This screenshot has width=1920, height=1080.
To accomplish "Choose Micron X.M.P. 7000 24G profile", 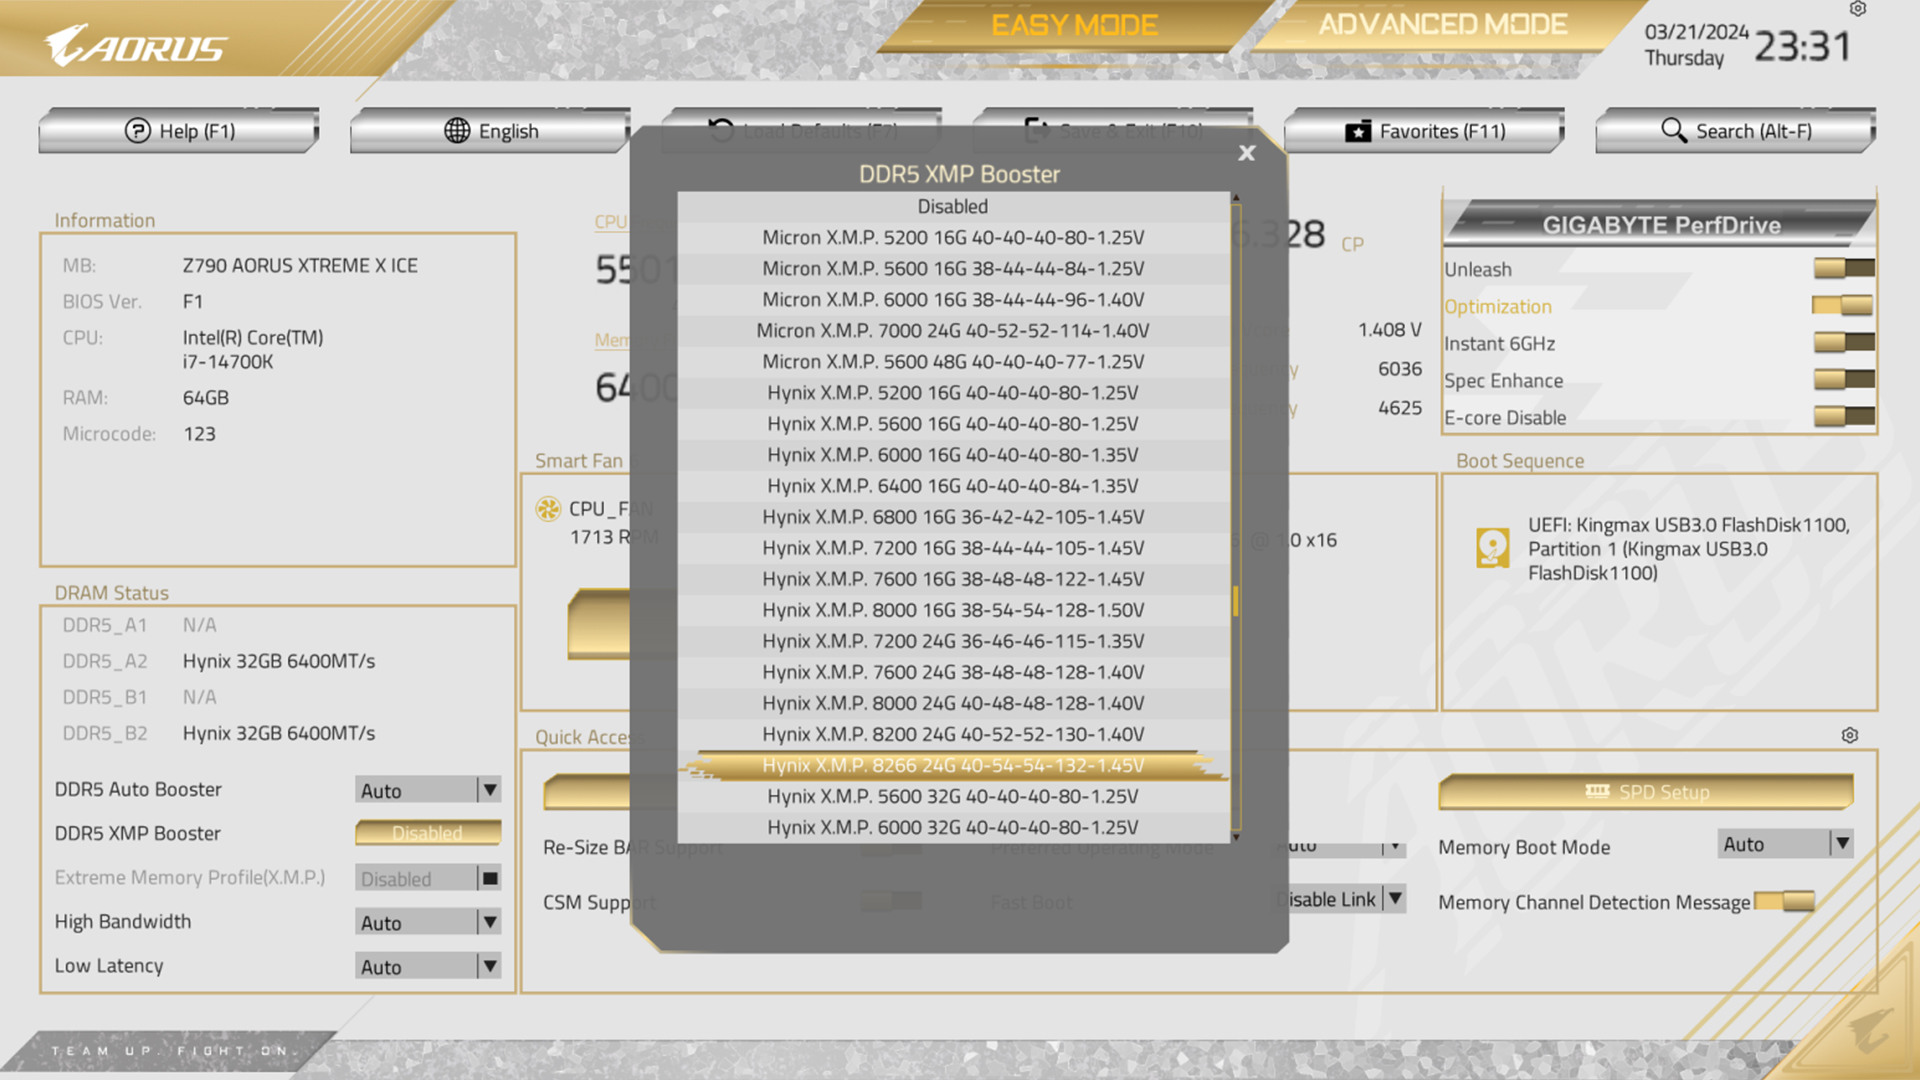I will [953, 331].
